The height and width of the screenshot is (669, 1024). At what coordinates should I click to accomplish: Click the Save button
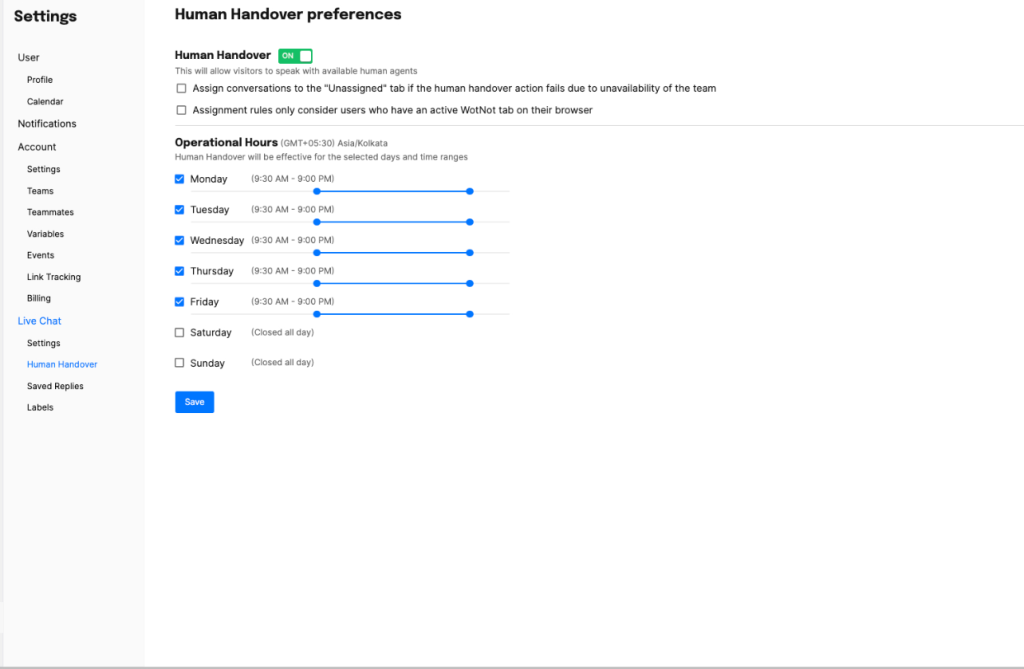click(194, 402)
